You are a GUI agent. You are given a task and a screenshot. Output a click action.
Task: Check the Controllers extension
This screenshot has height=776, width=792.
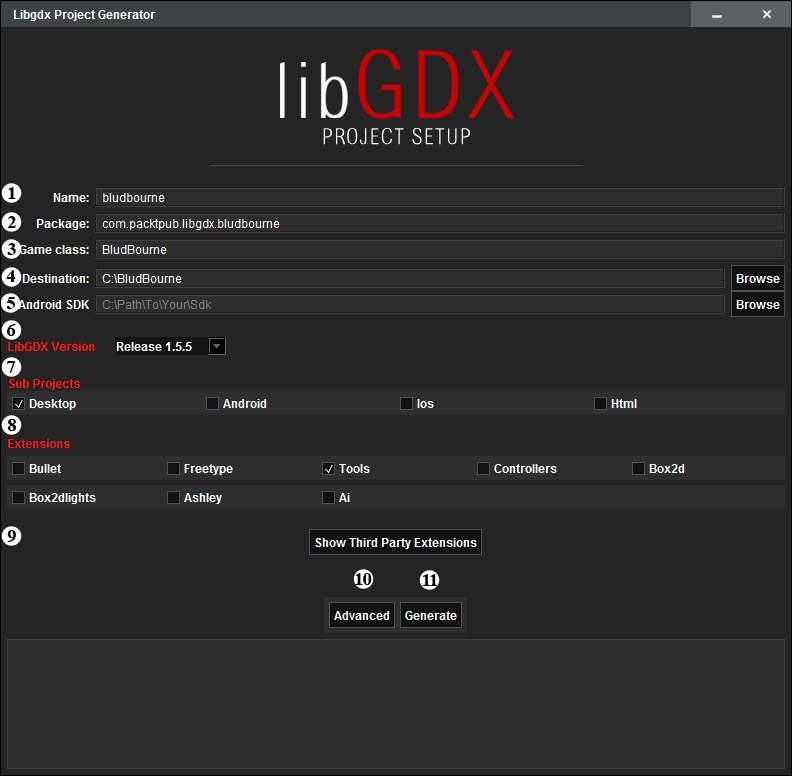point(483,468)
